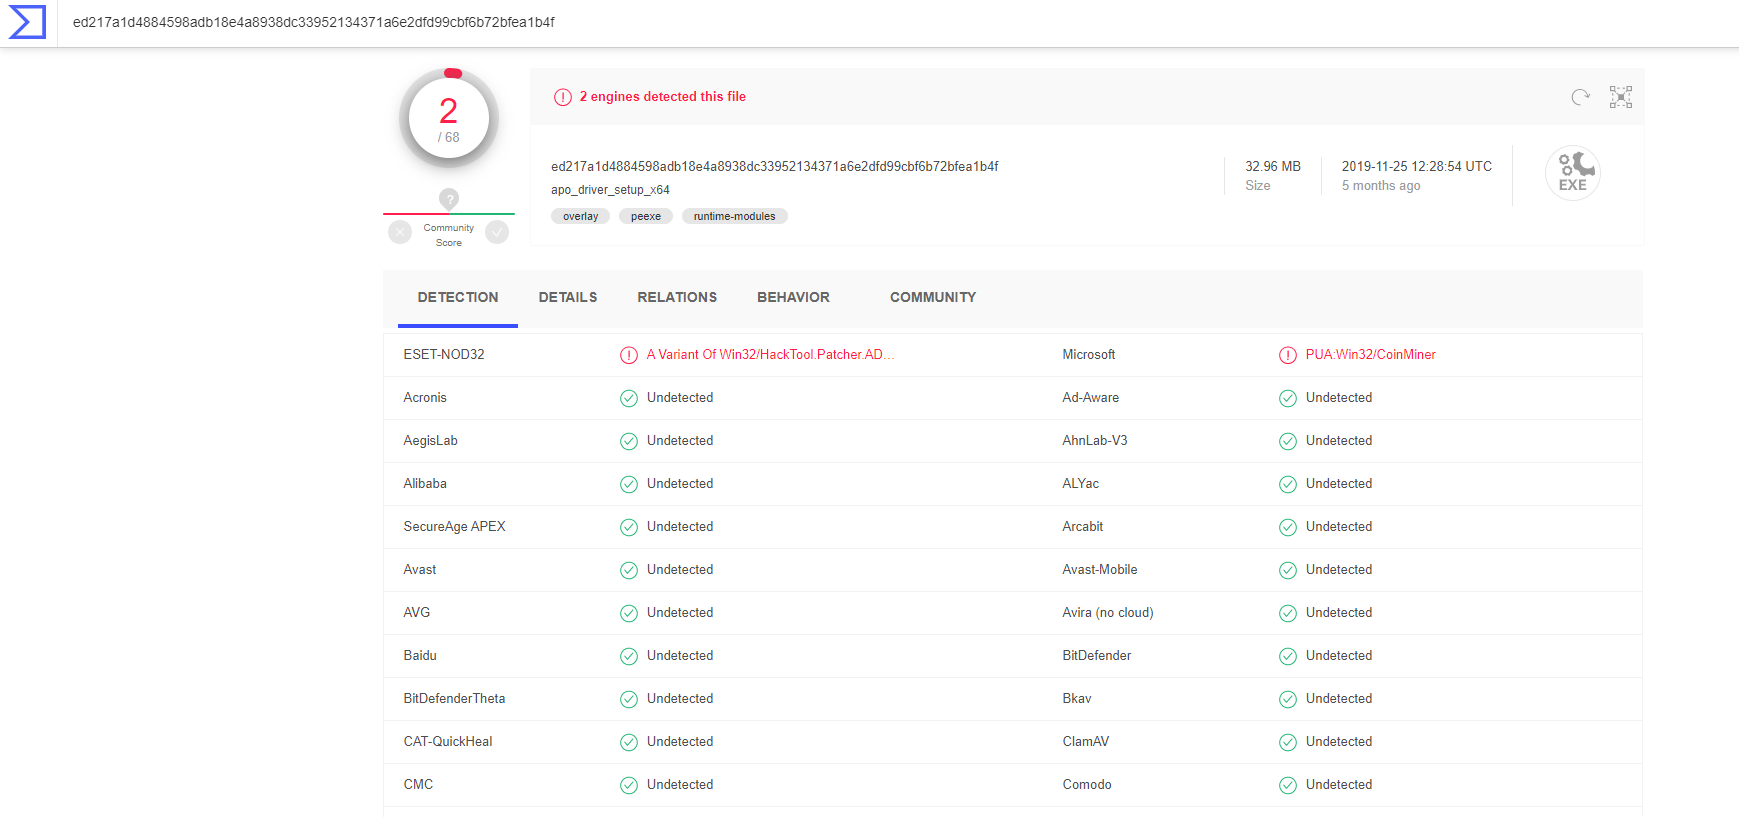Click the 'A Variant Of Win32/HackTool.Patcher.AD...' detection
This screenshot has width=1739, height=817.
coord(771,355)
